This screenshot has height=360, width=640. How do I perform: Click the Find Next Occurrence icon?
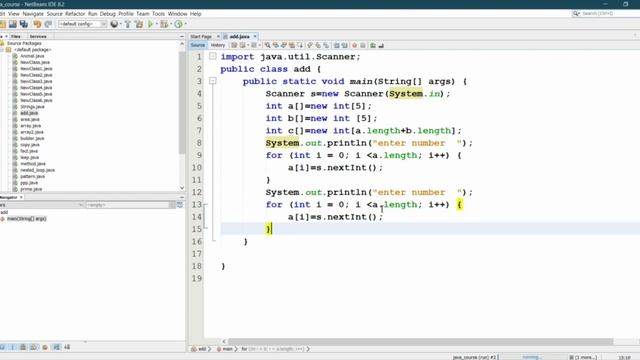(x=284, y=45)
